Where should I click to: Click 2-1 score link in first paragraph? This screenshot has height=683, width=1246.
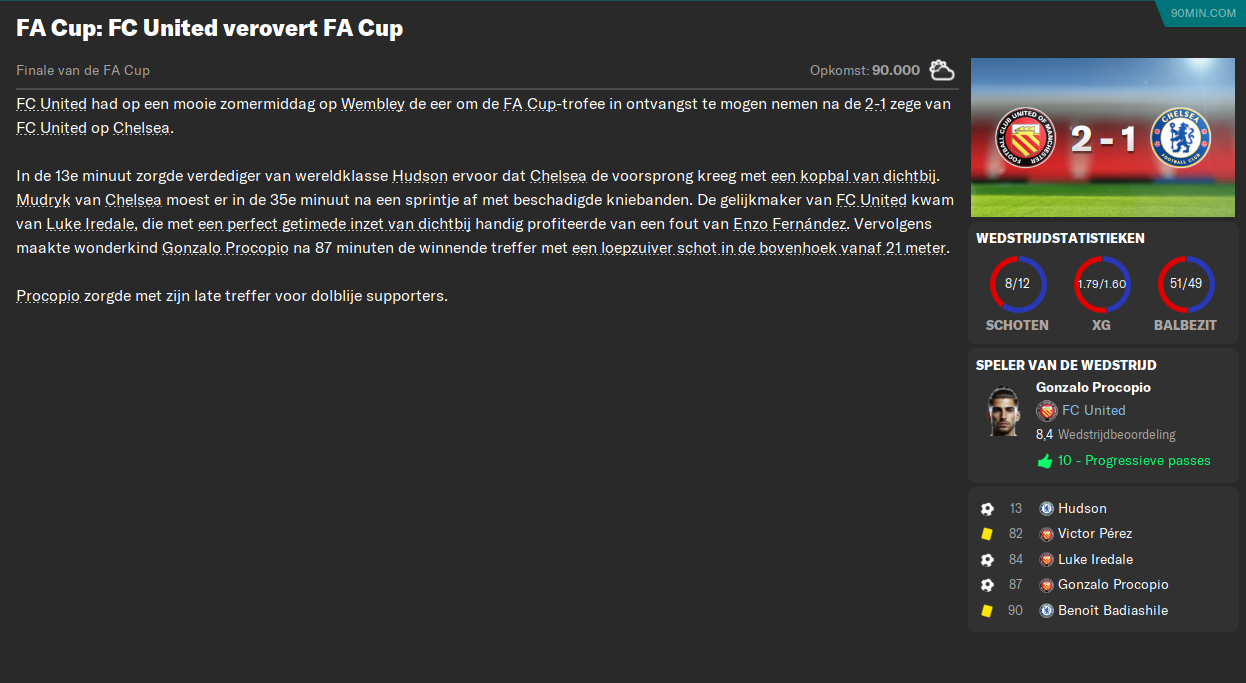click(875, 104)
